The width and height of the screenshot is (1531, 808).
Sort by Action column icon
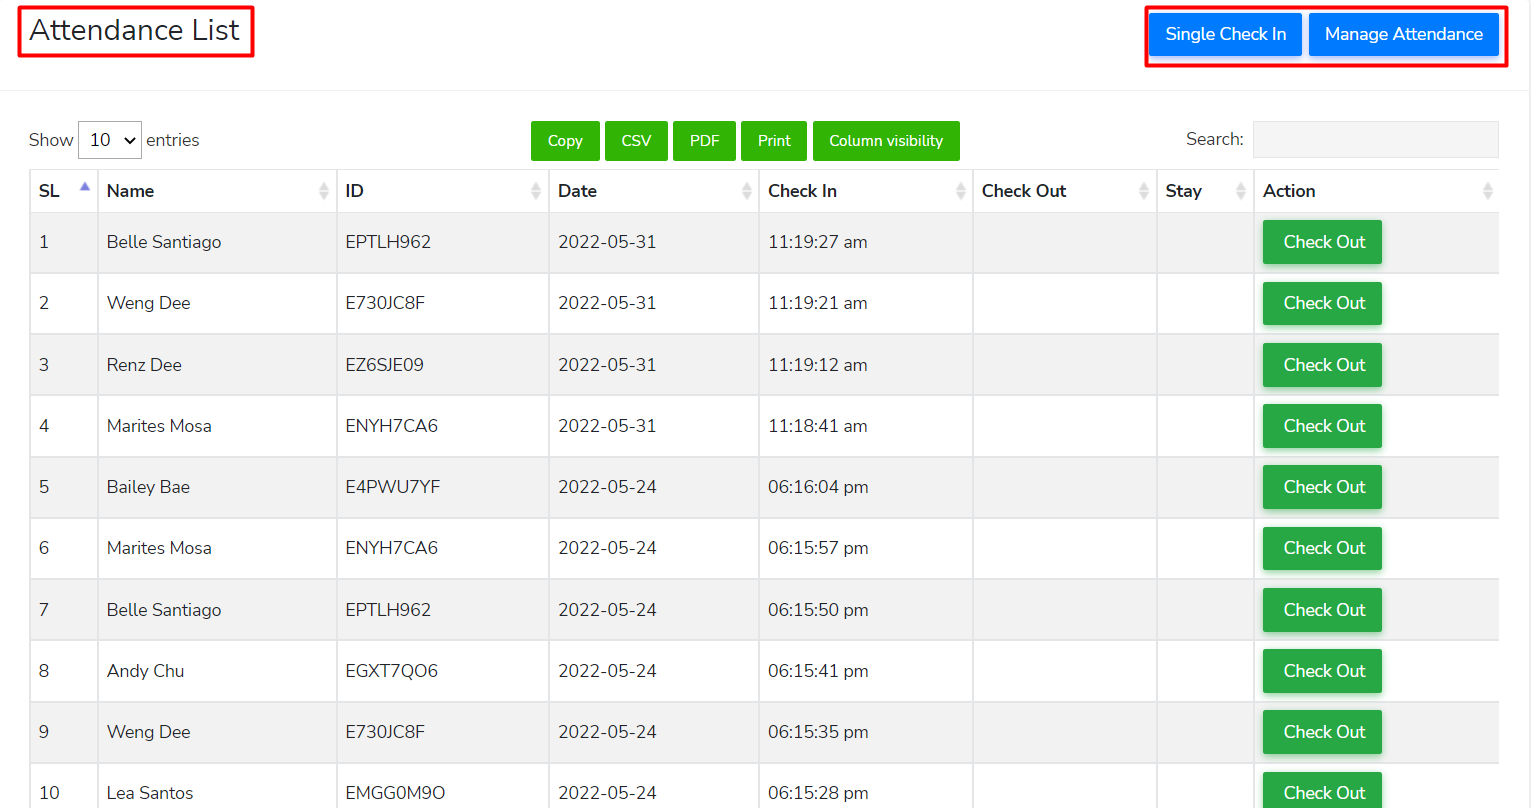coord(1487,191)
